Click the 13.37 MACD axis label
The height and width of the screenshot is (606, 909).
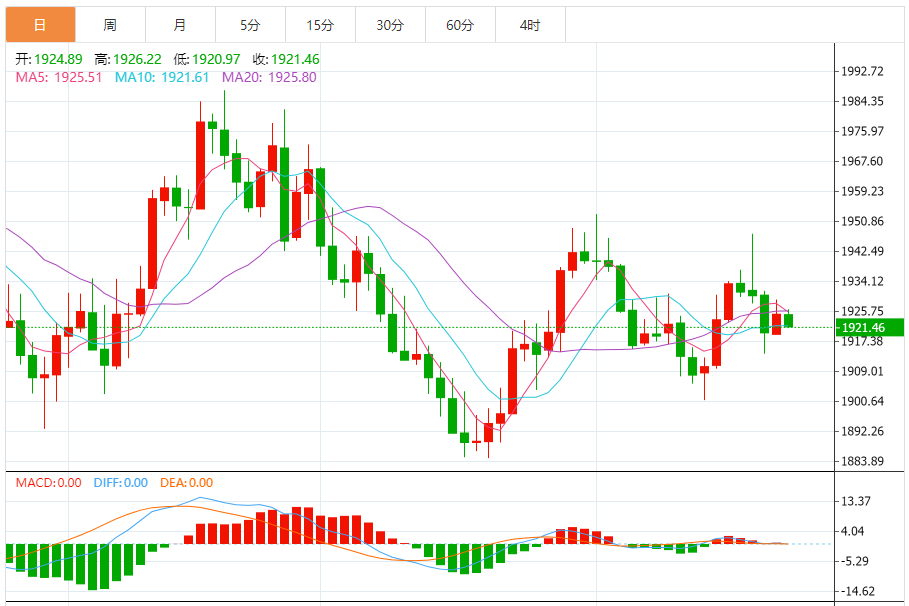[x=856, y=501]
